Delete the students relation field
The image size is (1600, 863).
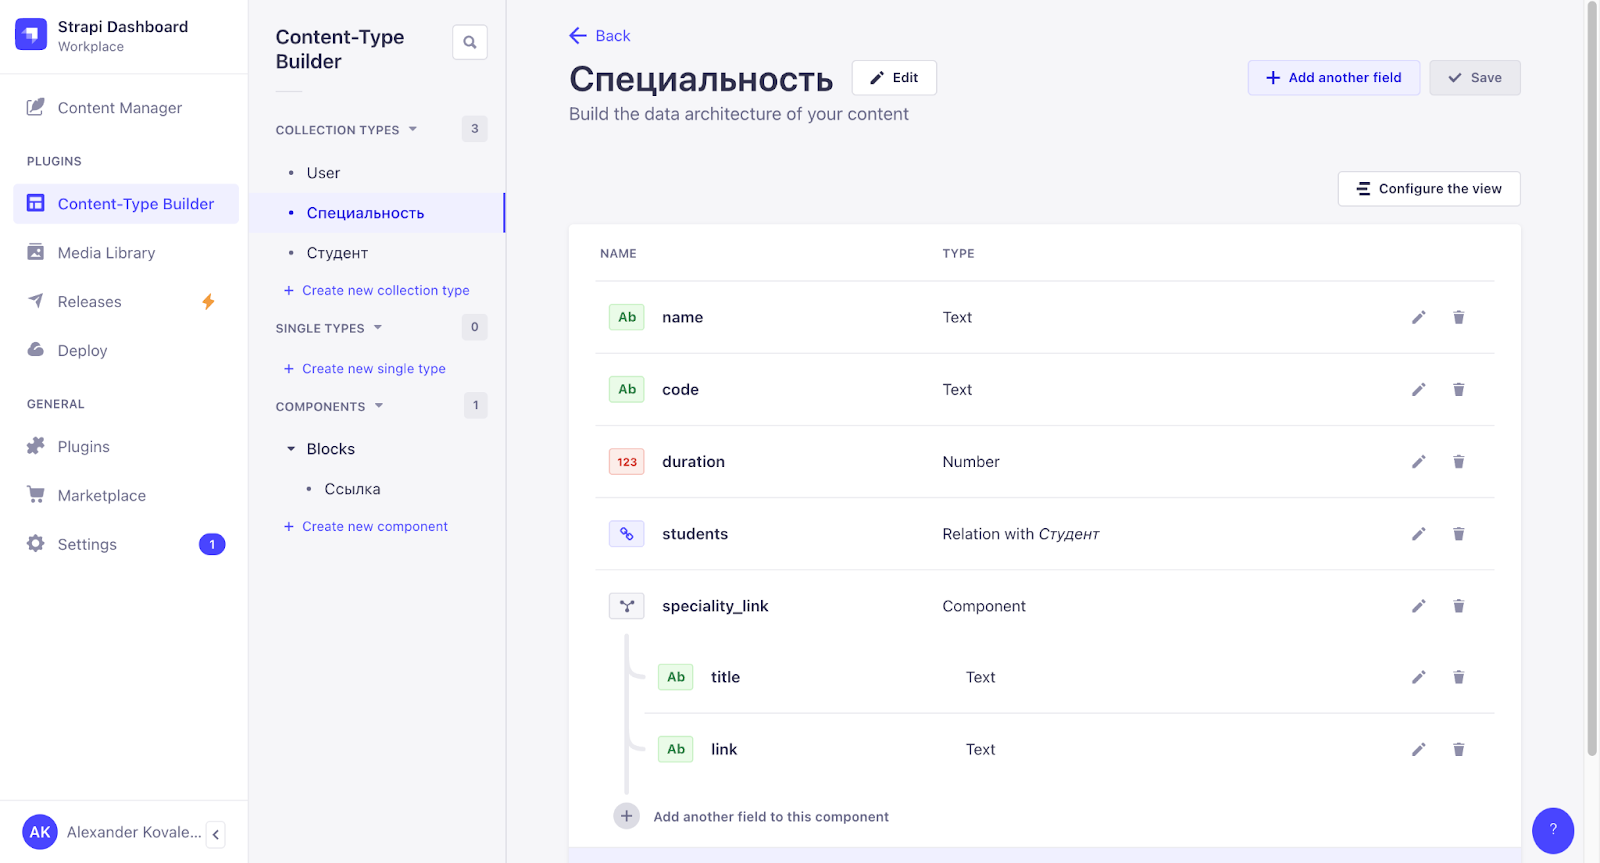pos(1459,534)
